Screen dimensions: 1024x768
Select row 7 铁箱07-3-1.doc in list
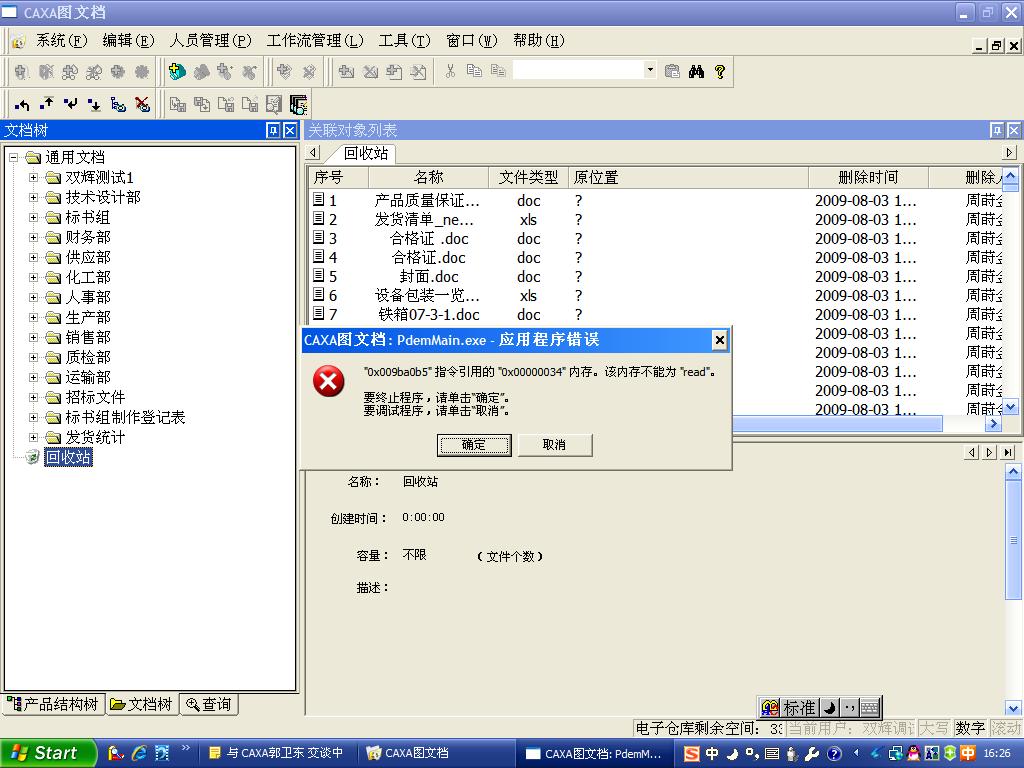pyautogui.click(x=655, y=314)
